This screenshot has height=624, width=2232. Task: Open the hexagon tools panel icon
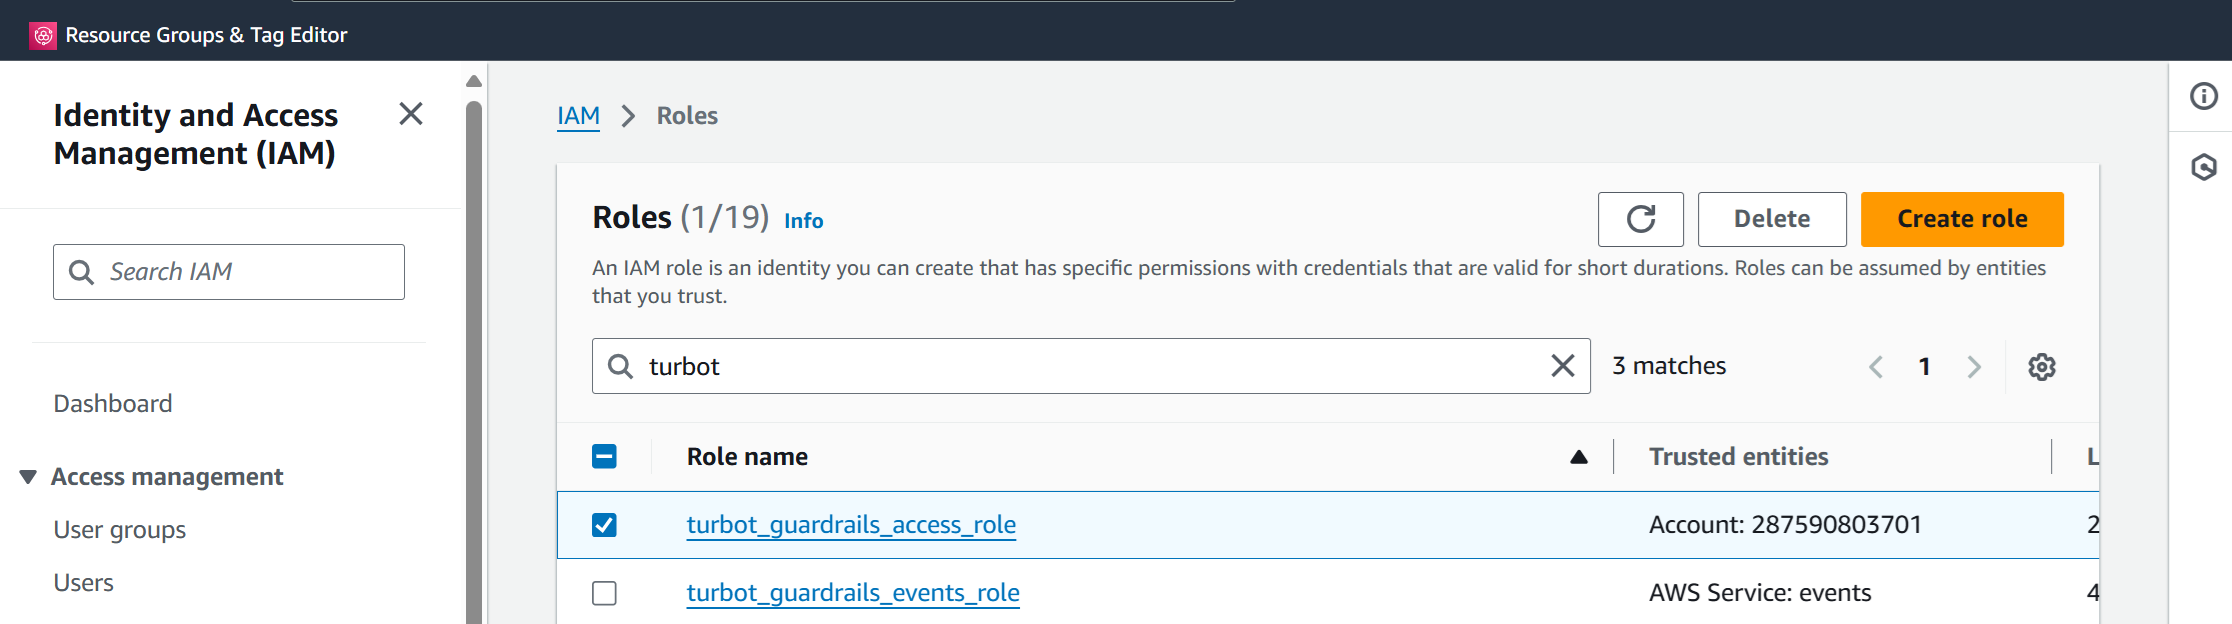click(2204, 167)
